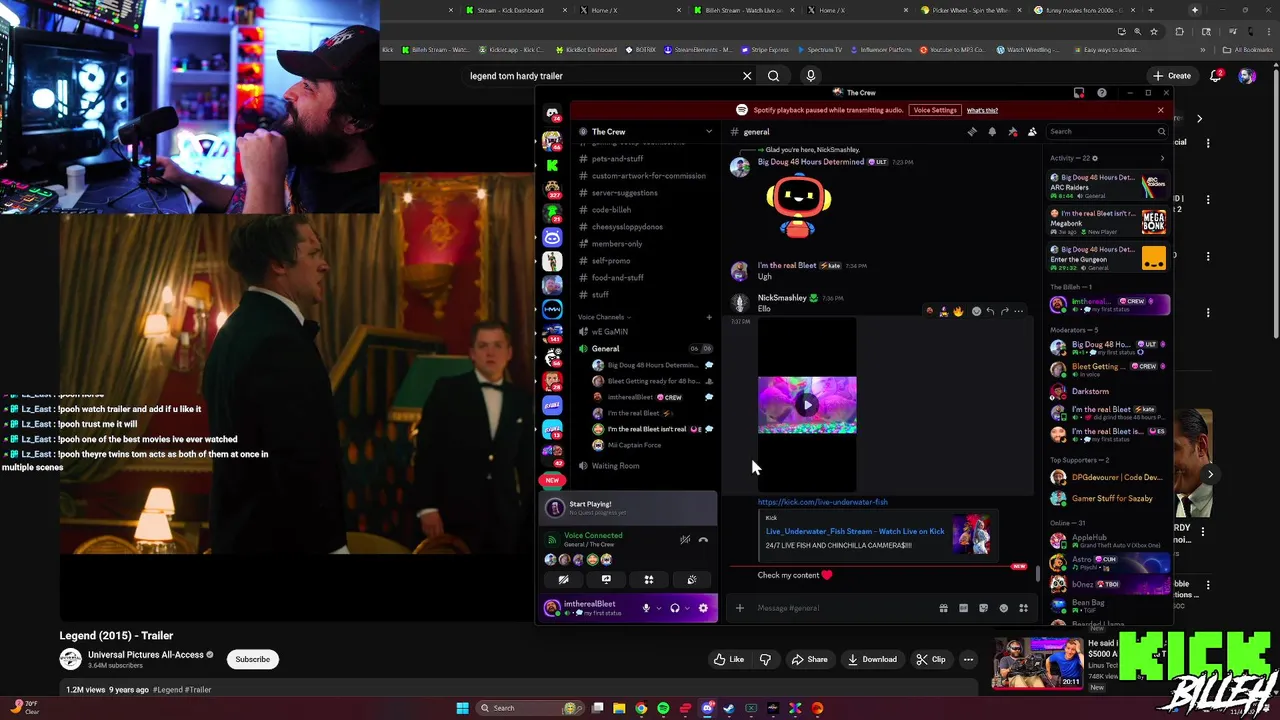Image resolution: width=1280 pixels, height=720 pixels.
Task: Open output device options arrow beside headphones
Action: 687,608
